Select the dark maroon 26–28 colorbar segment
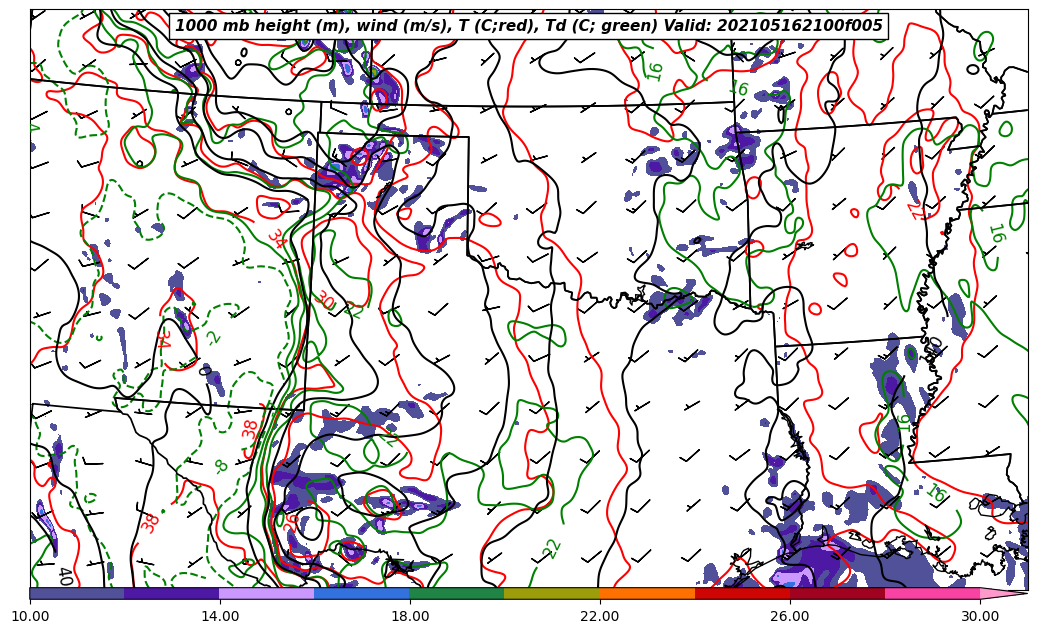The height and width of the screenshot is (633, 1037). (x=837, y=593)
